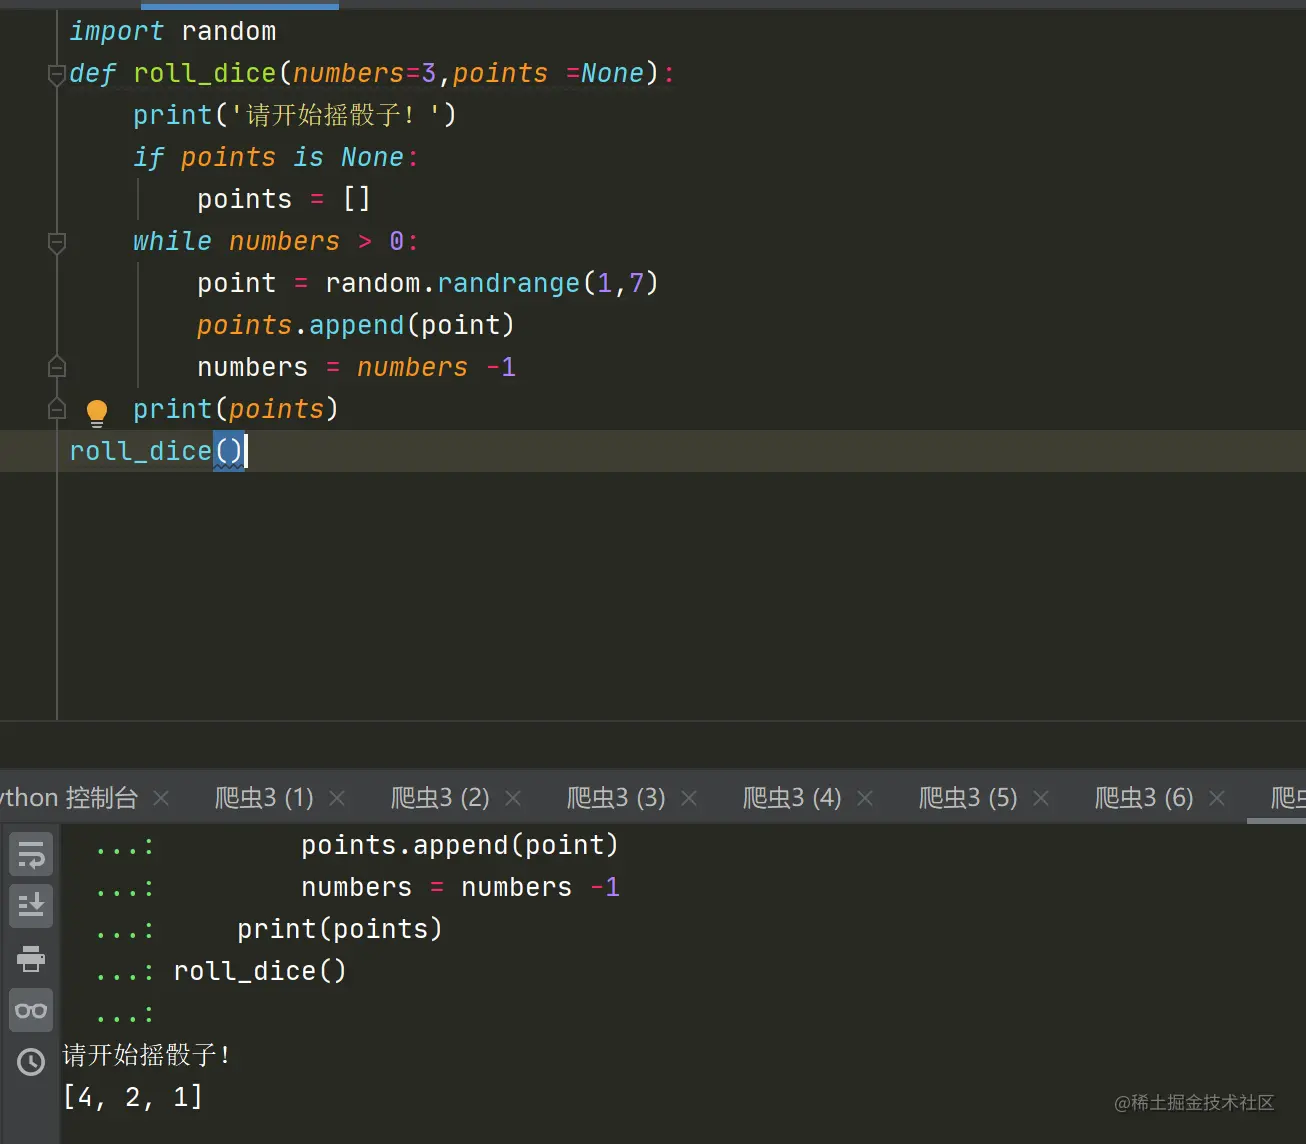
Task: Click print(points) in the editor
Action: [x=236, y=410]
